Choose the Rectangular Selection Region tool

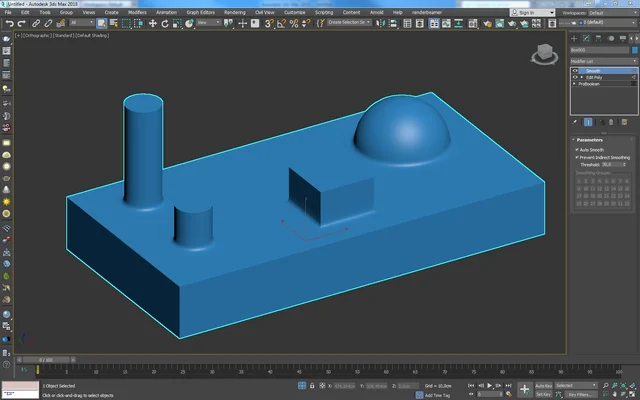pyautogui.click(x=126, y=23)
